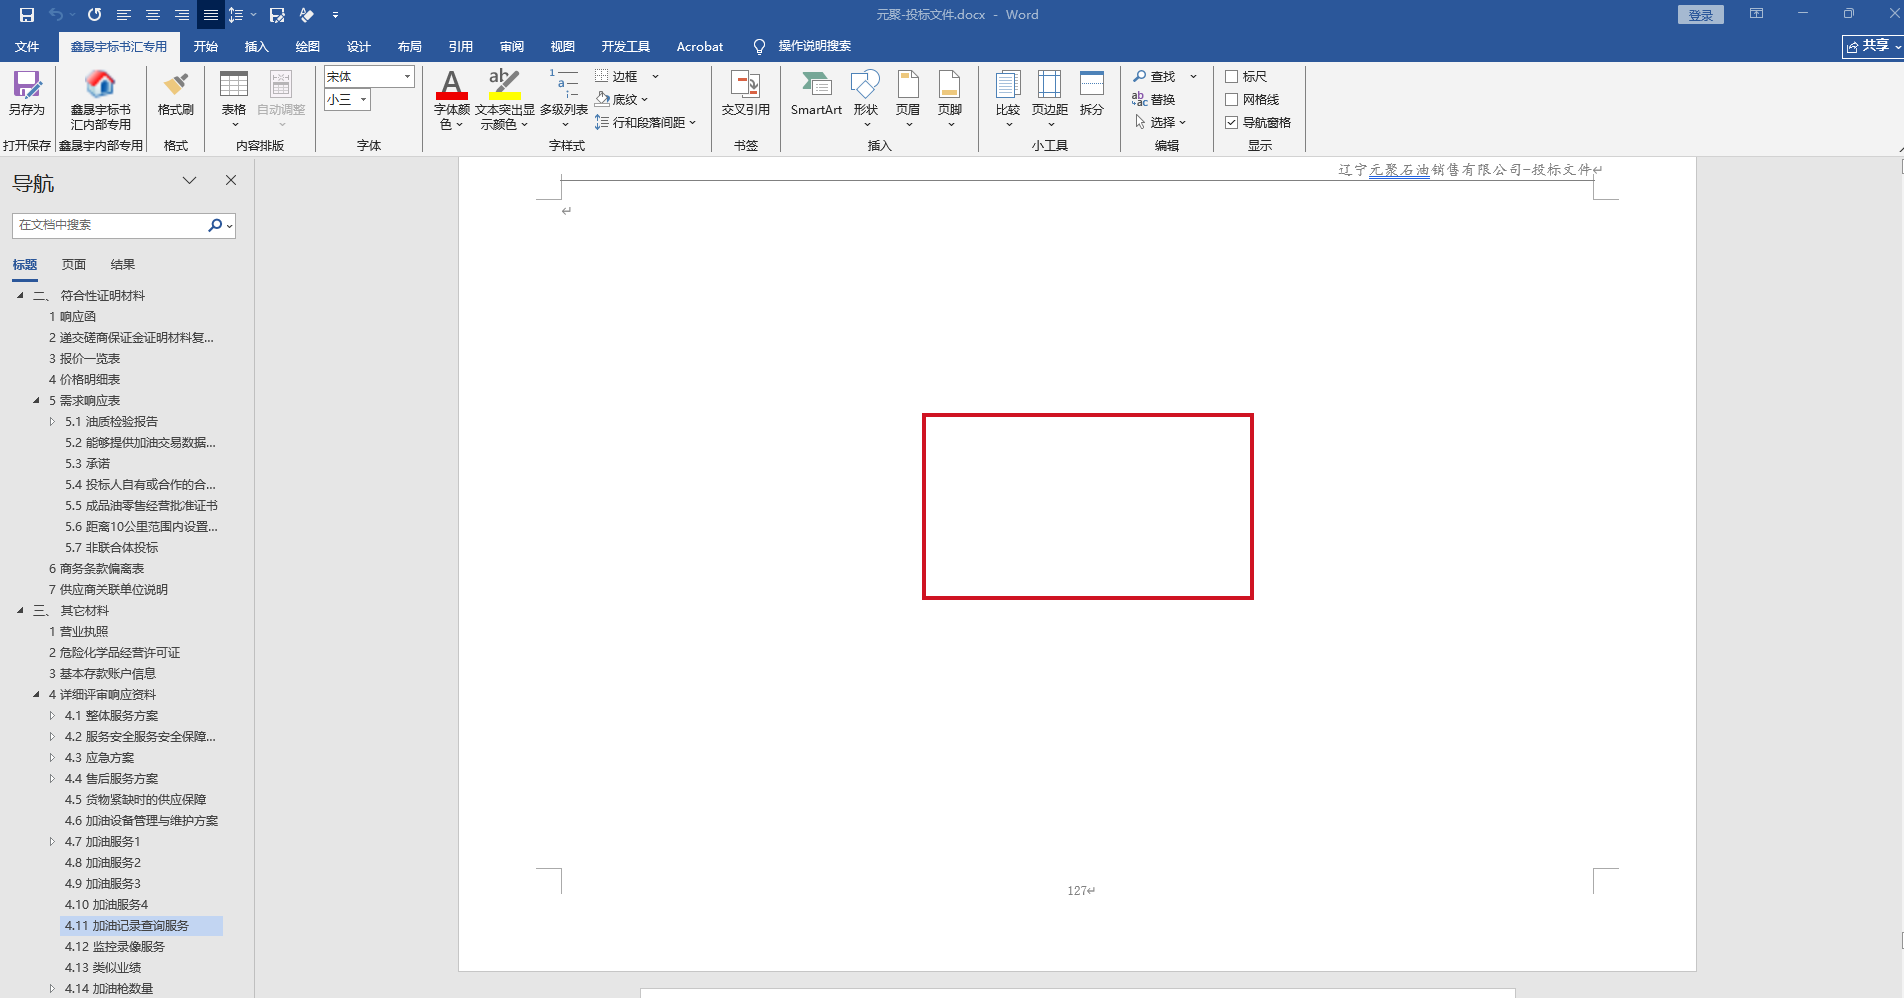Open customize quick access toolbar dropdown
This screenshot has height=998, width=1904.
335,15
